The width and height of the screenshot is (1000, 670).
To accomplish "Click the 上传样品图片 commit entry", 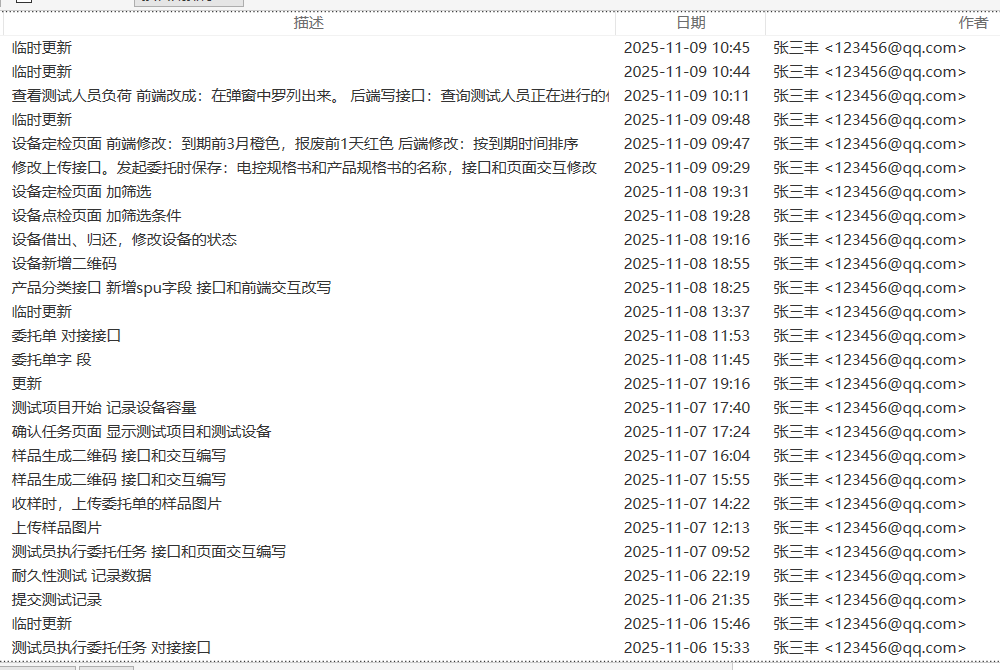I will point(57,528).
